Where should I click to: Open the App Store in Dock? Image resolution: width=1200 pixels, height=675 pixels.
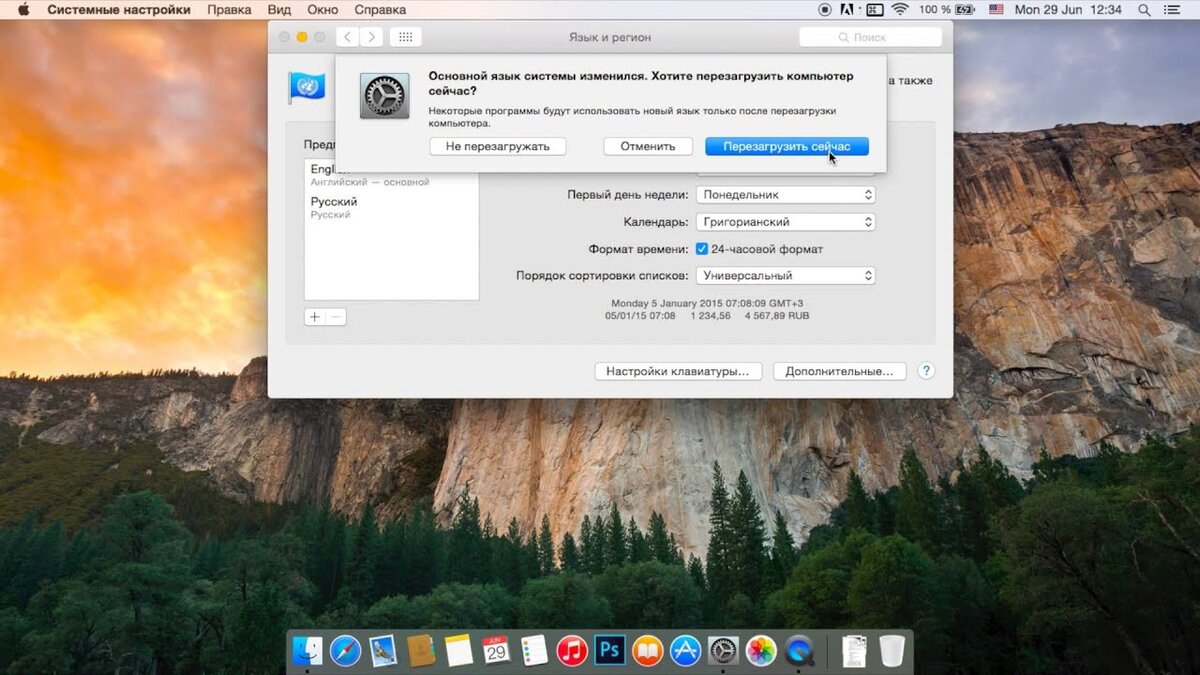[x=685, y=651]
